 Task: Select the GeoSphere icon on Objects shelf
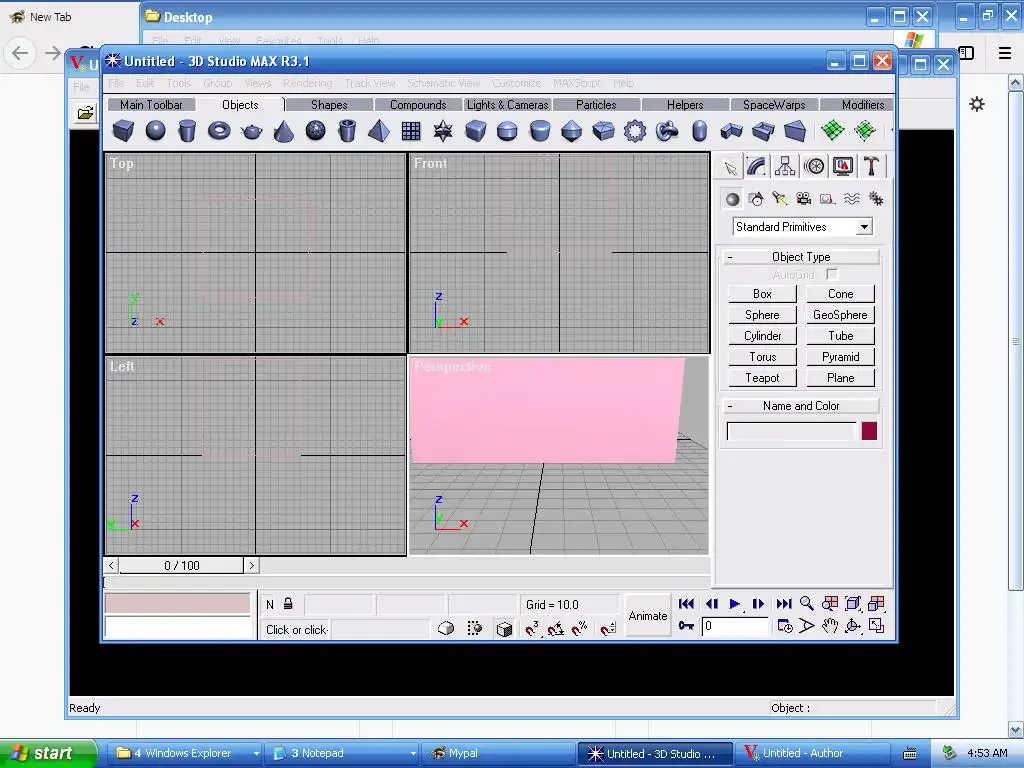315,131
